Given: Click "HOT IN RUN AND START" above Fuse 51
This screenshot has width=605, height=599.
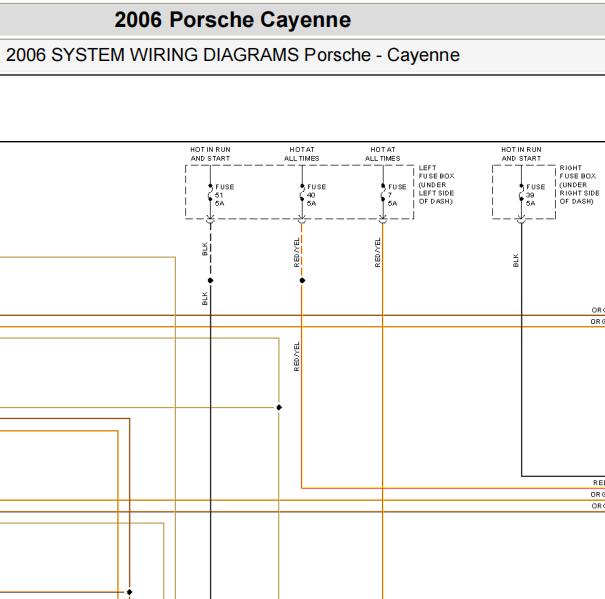Looking at the screenshot, I should (210, 154).
